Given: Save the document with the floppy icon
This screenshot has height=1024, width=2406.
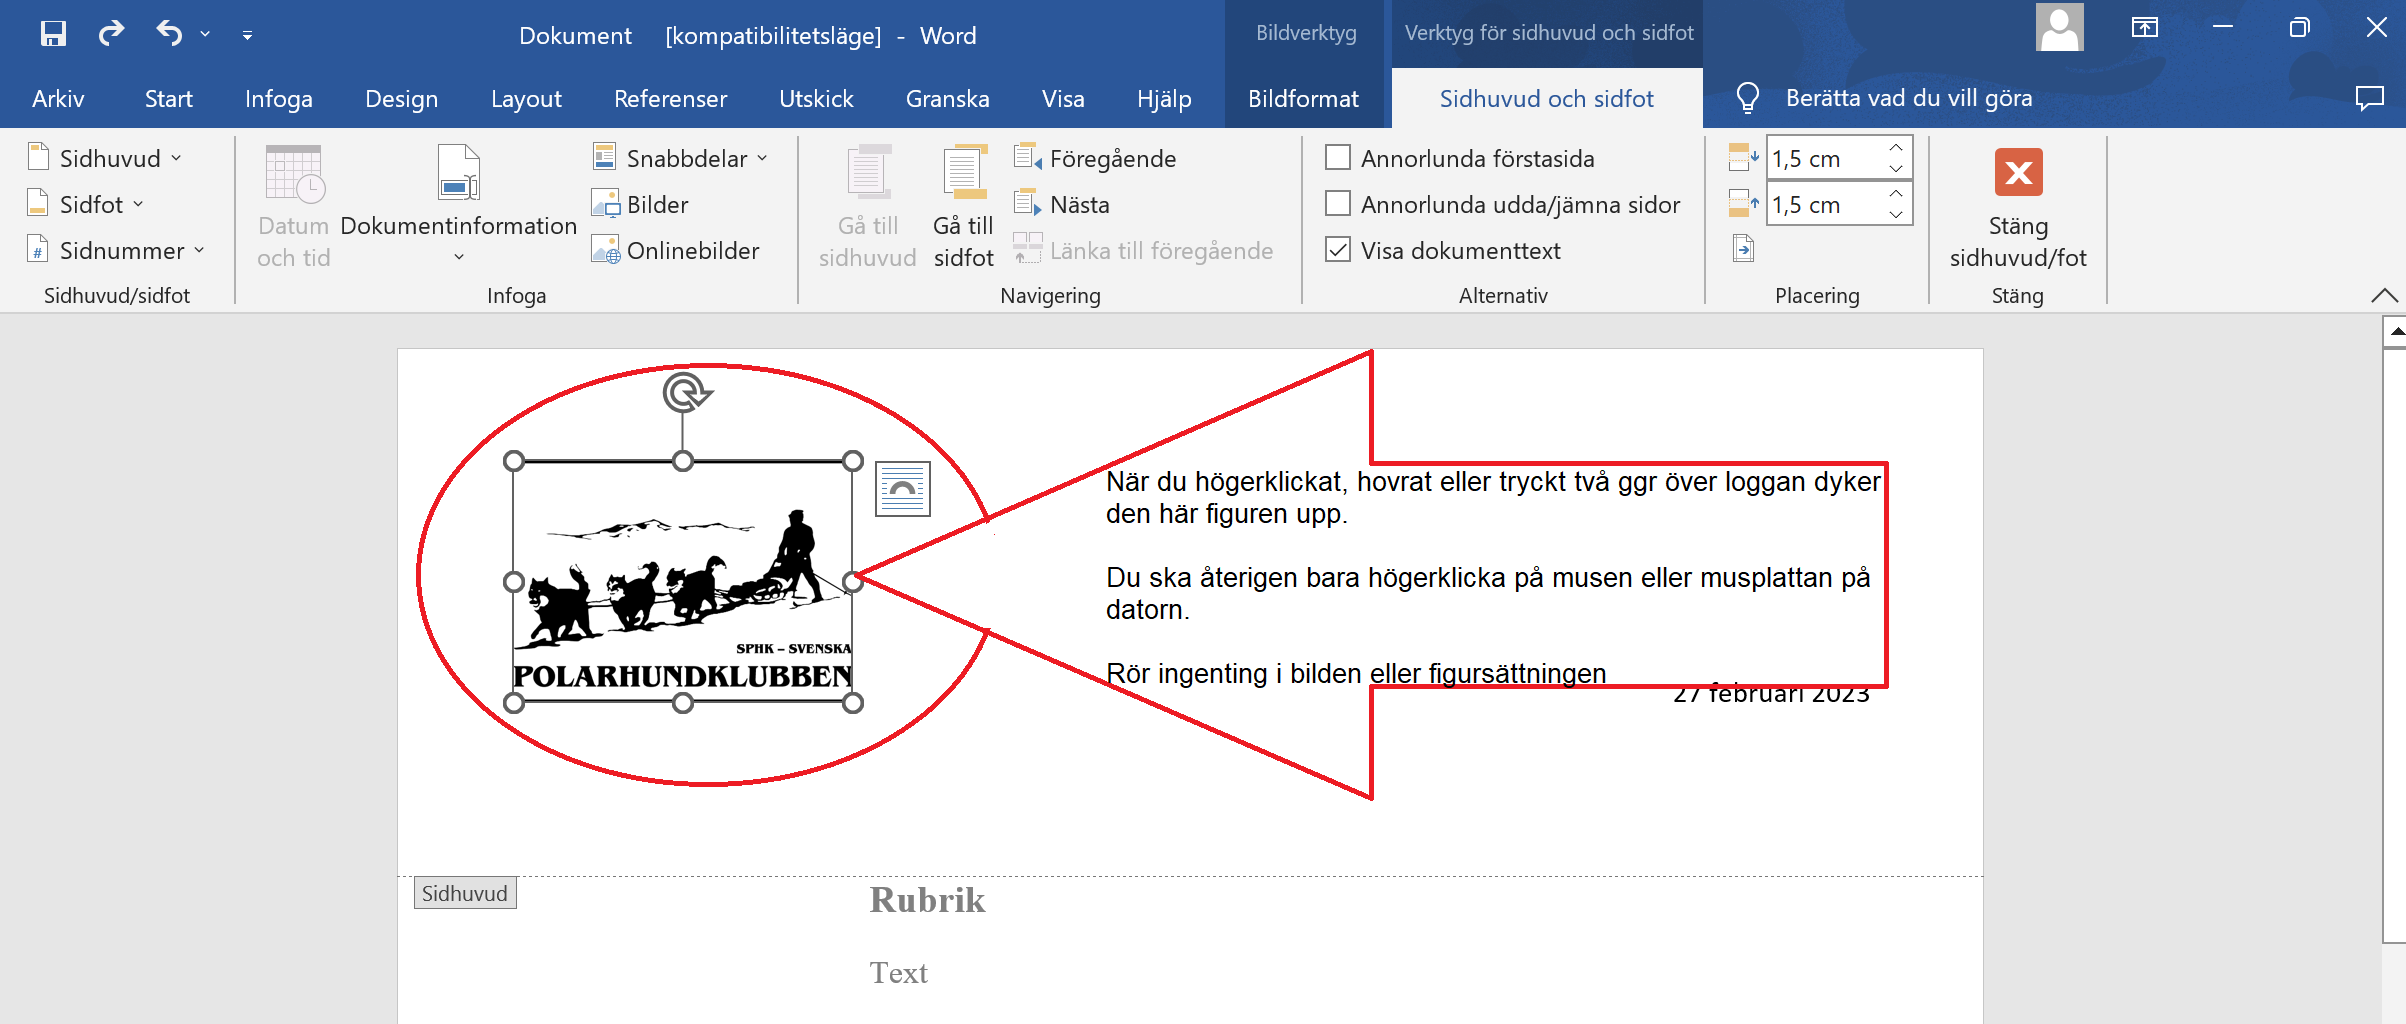Looking at the screenshot, I should 53,34.
